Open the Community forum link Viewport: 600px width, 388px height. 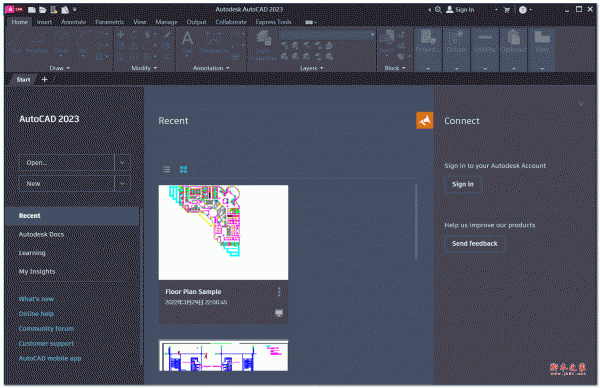46,329
